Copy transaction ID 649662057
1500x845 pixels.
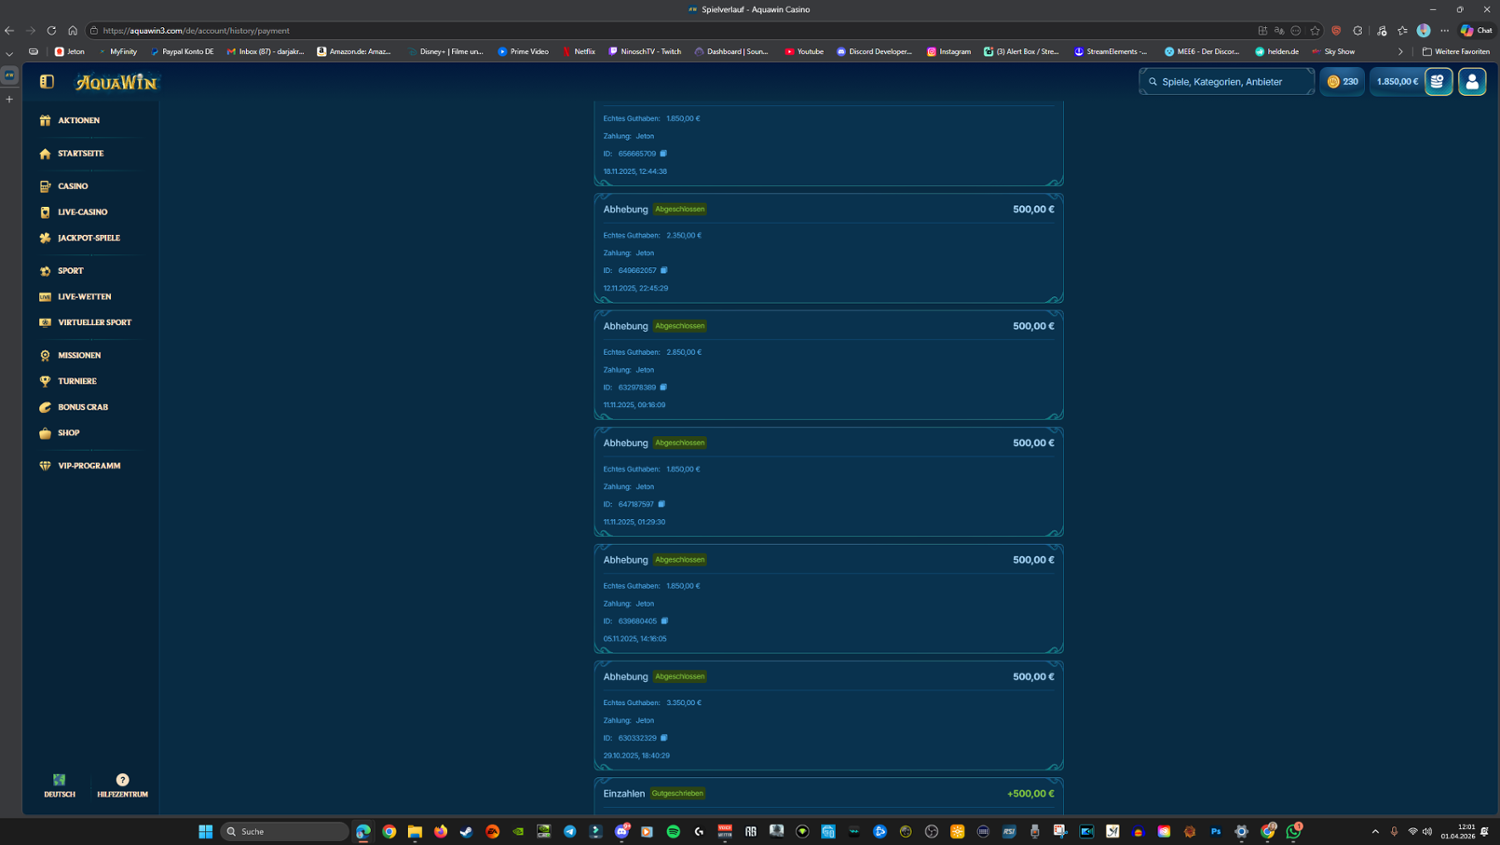click(664, 270)
